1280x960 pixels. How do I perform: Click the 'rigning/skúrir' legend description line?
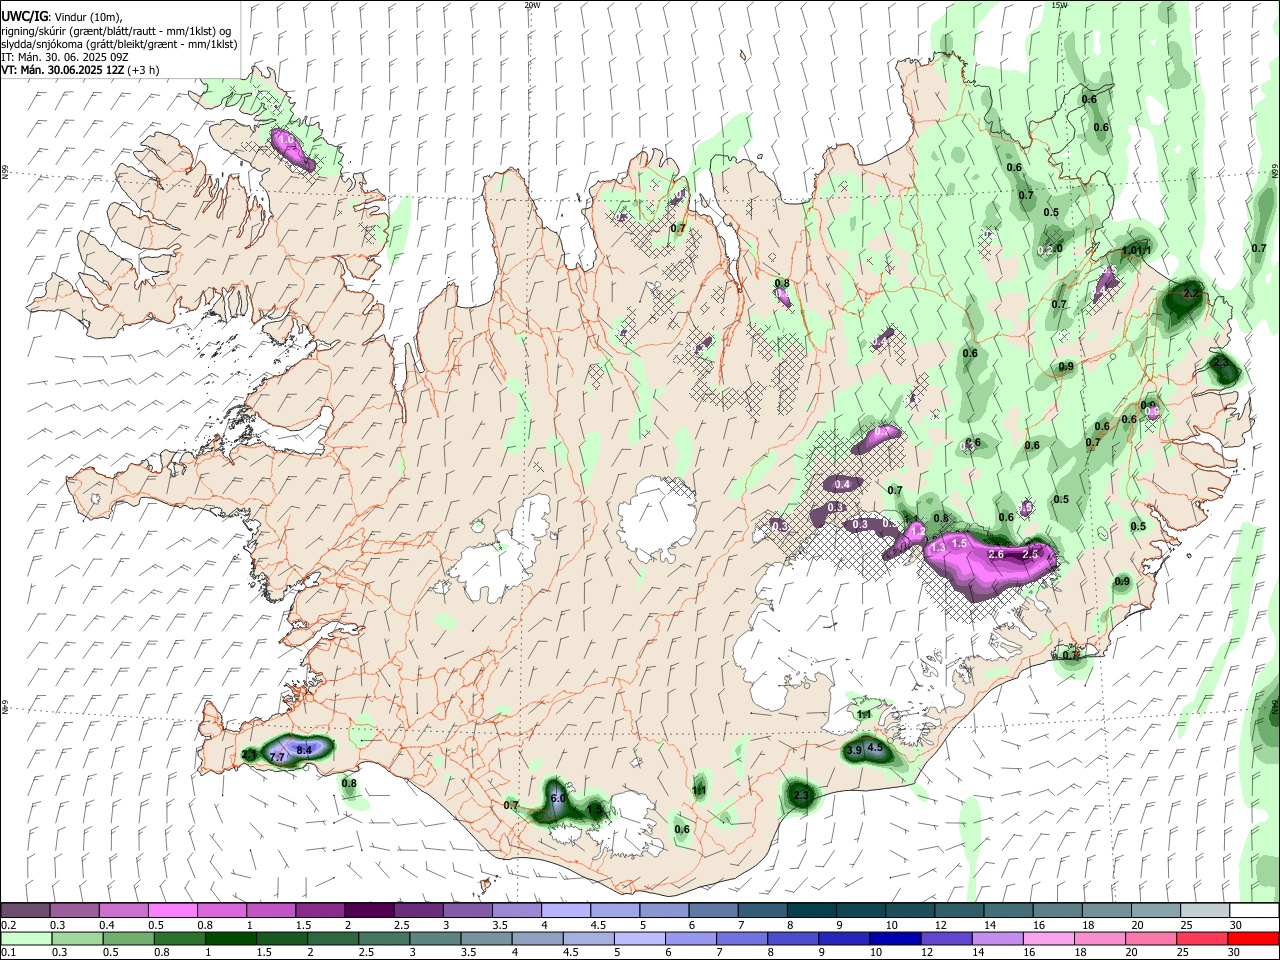tap(116, 31)
